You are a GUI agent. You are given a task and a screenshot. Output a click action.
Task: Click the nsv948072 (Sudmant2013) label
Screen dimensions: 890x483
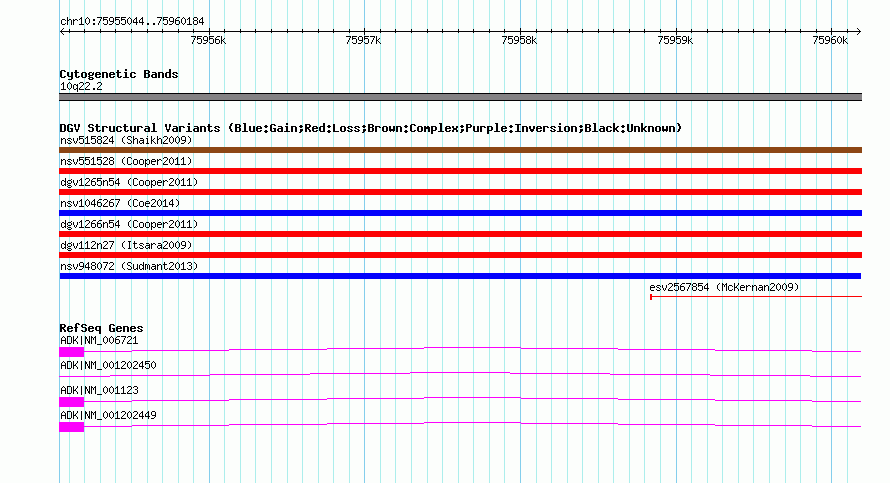pyautogui.click(x=129, y=266)
